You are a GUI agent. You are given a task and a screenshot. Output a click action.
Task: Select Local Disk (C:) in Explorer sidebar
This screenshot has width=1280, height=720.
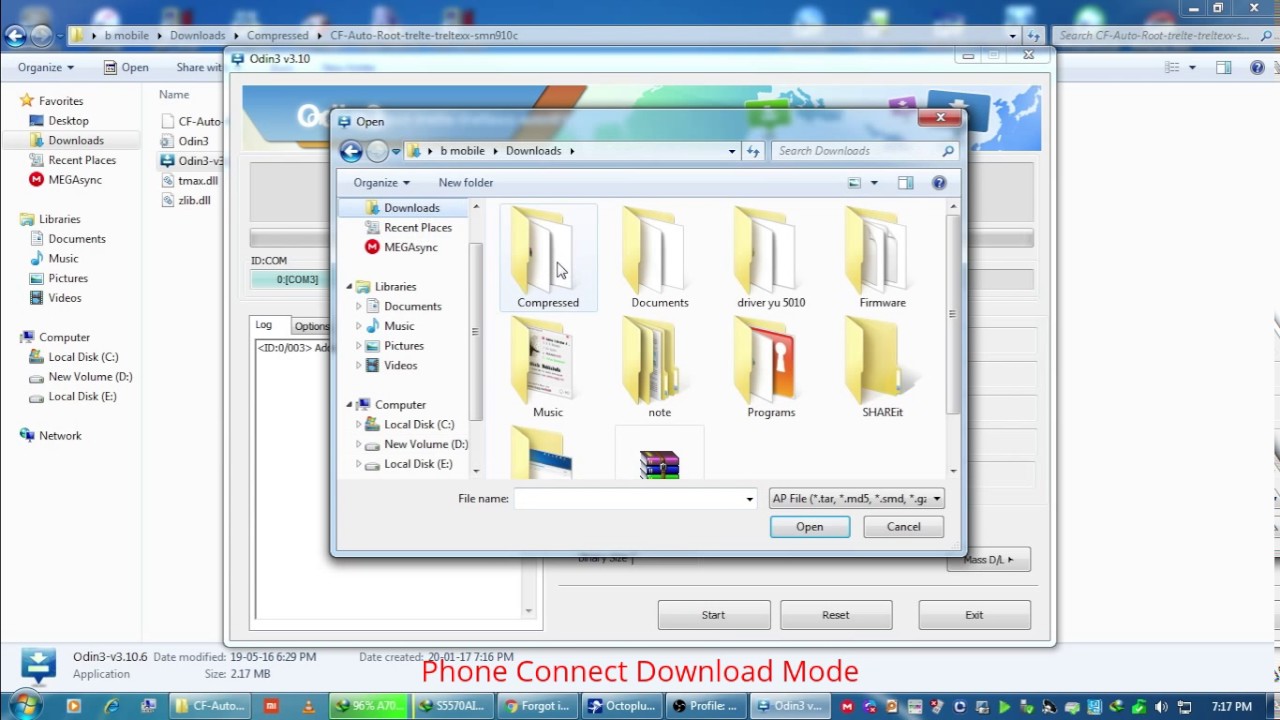[73, 357]
